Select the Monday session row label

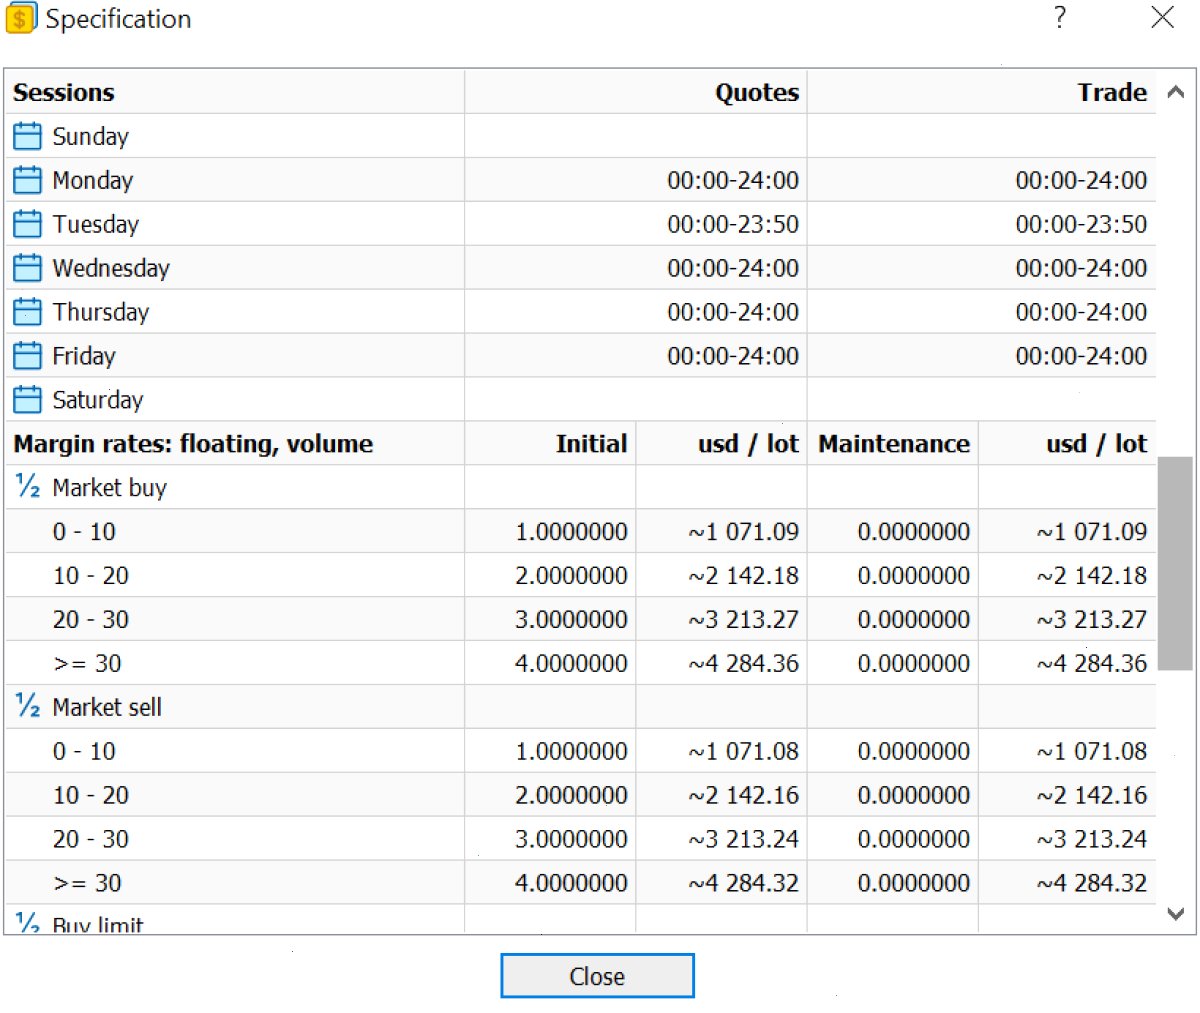tap(93, 180)
